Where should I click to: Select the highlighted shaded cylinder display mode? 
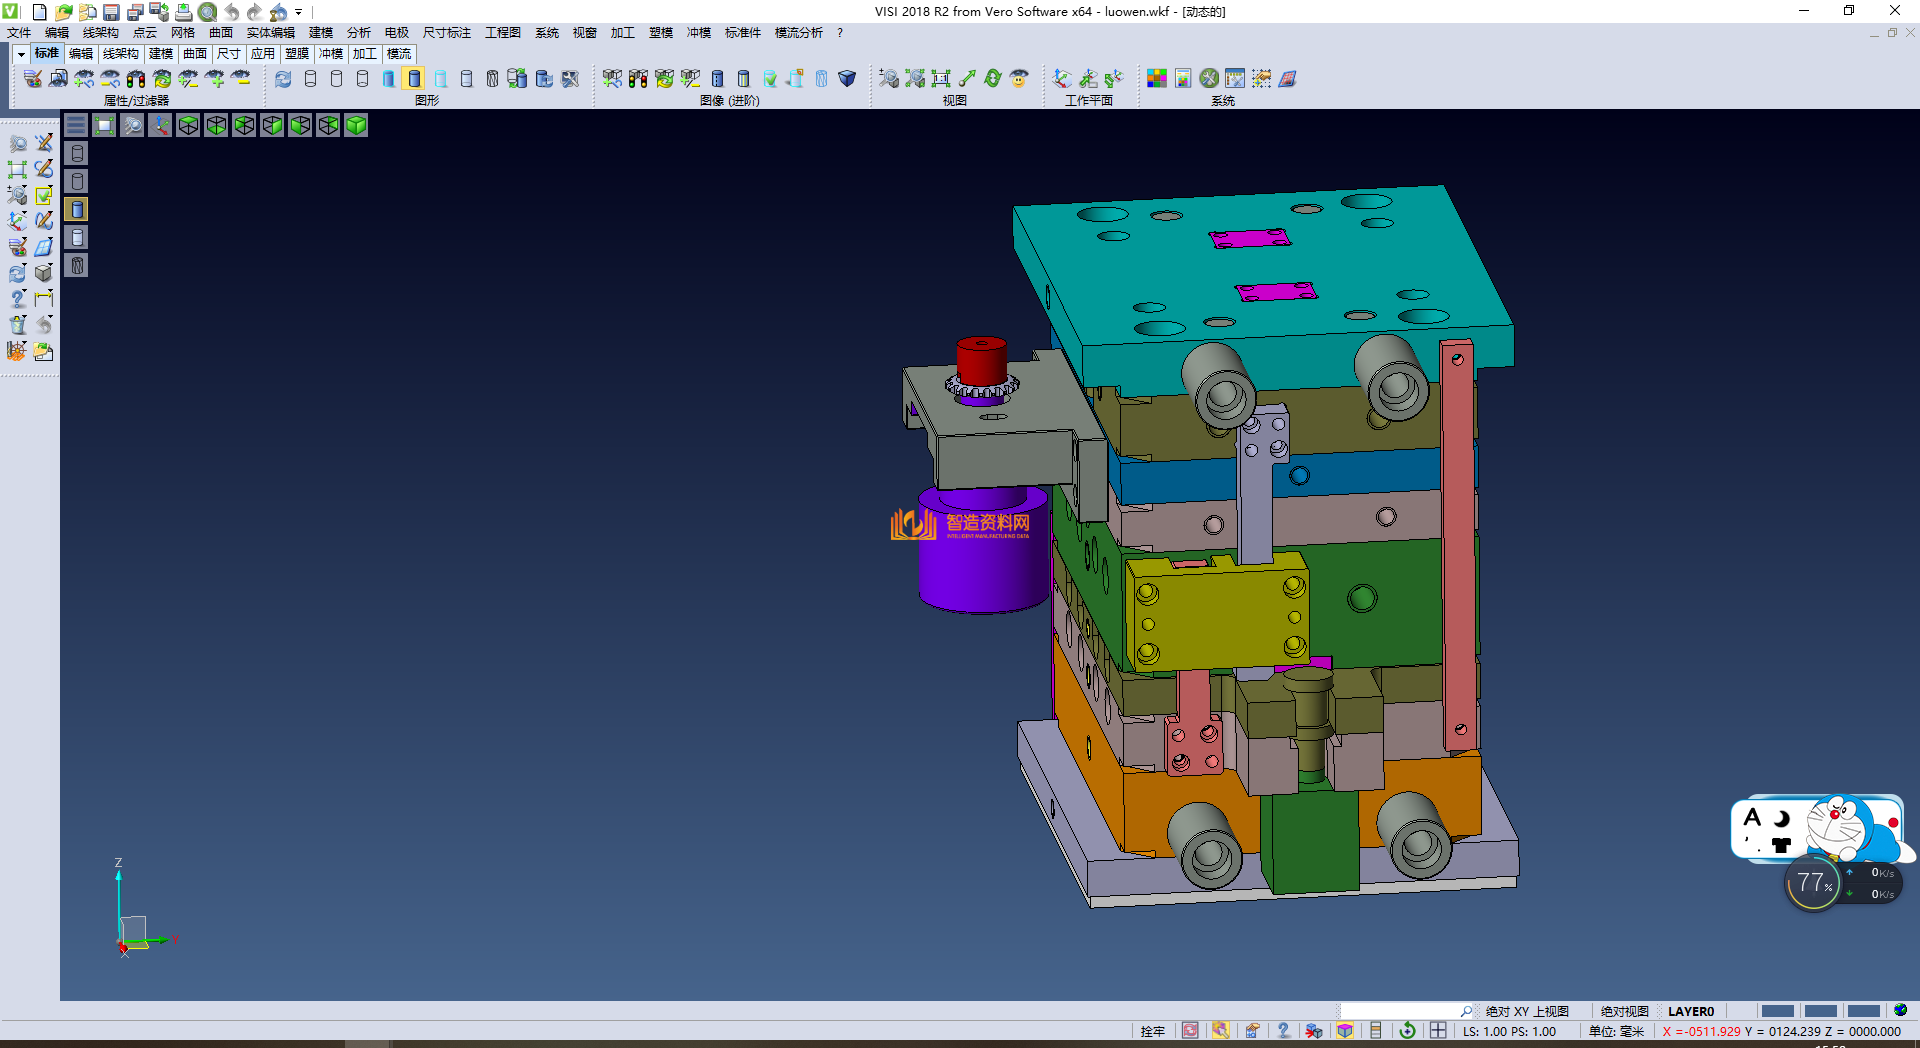(x=414, y=78)
